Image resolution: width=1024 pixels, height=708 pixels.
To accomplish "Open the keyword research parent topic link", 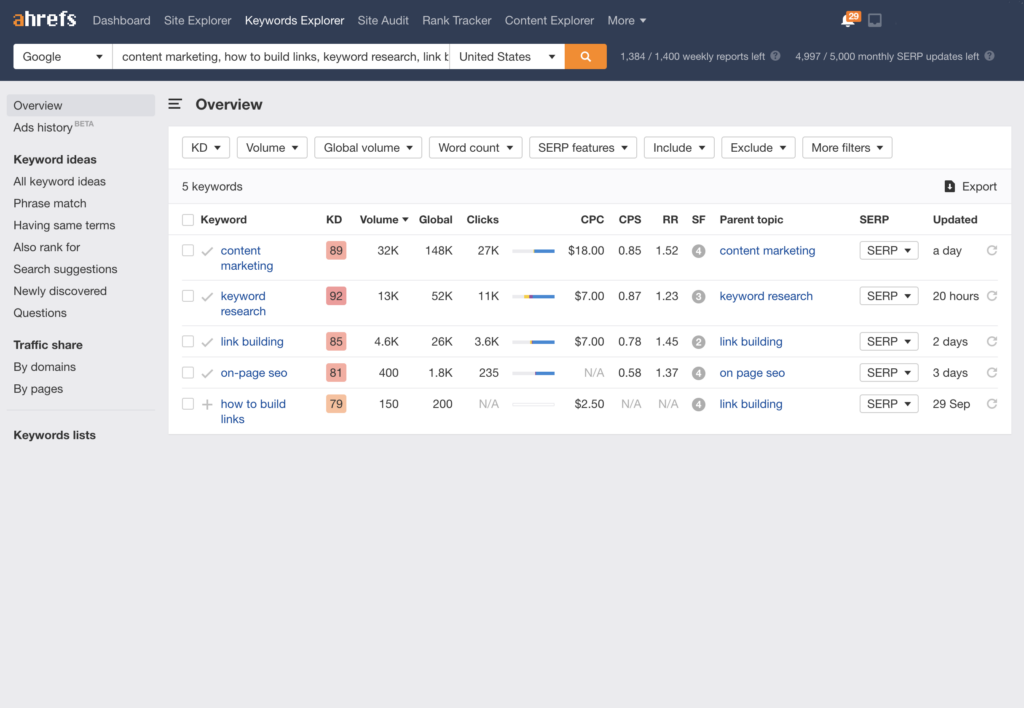I will tap(766, 296).
